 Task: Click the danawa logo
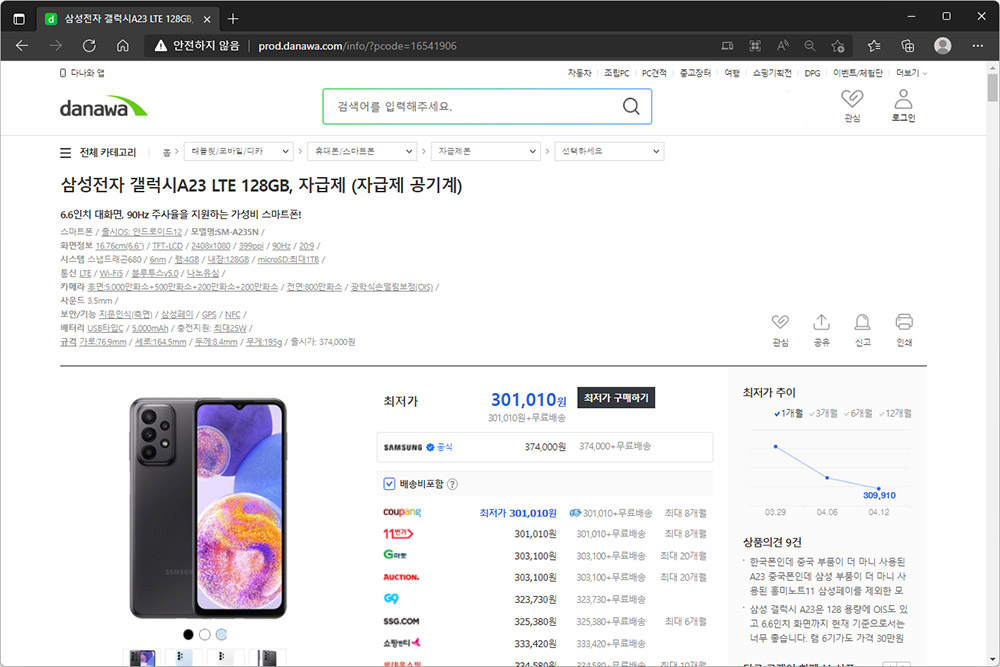(x=103, y=106)
